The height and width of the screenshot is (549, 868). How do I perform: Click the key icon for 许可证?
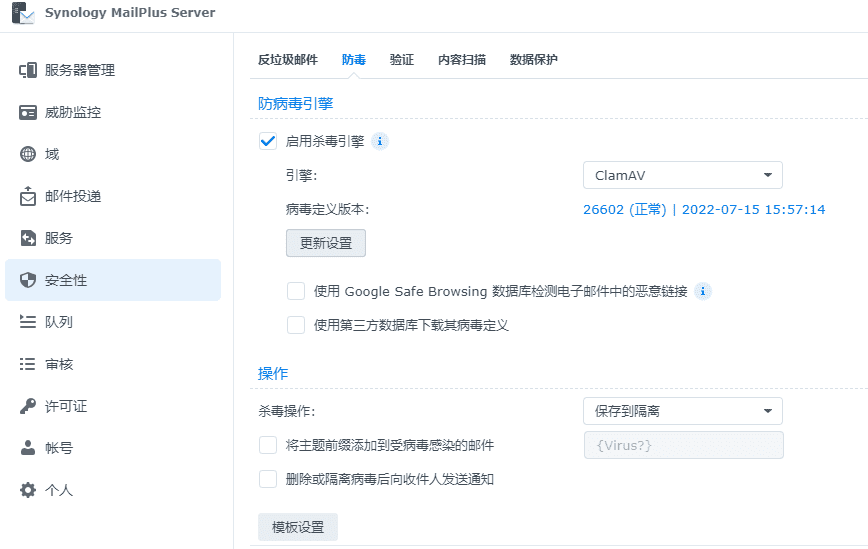point(28,406)
